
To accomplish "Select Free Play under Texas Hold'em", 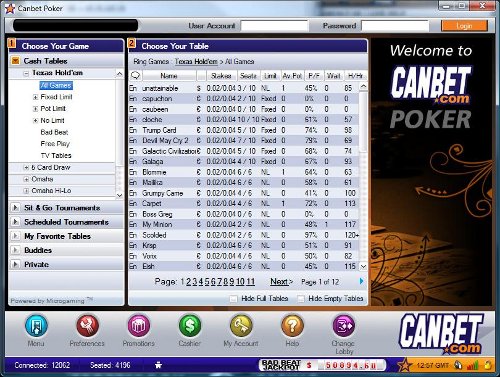I will 55,144.
